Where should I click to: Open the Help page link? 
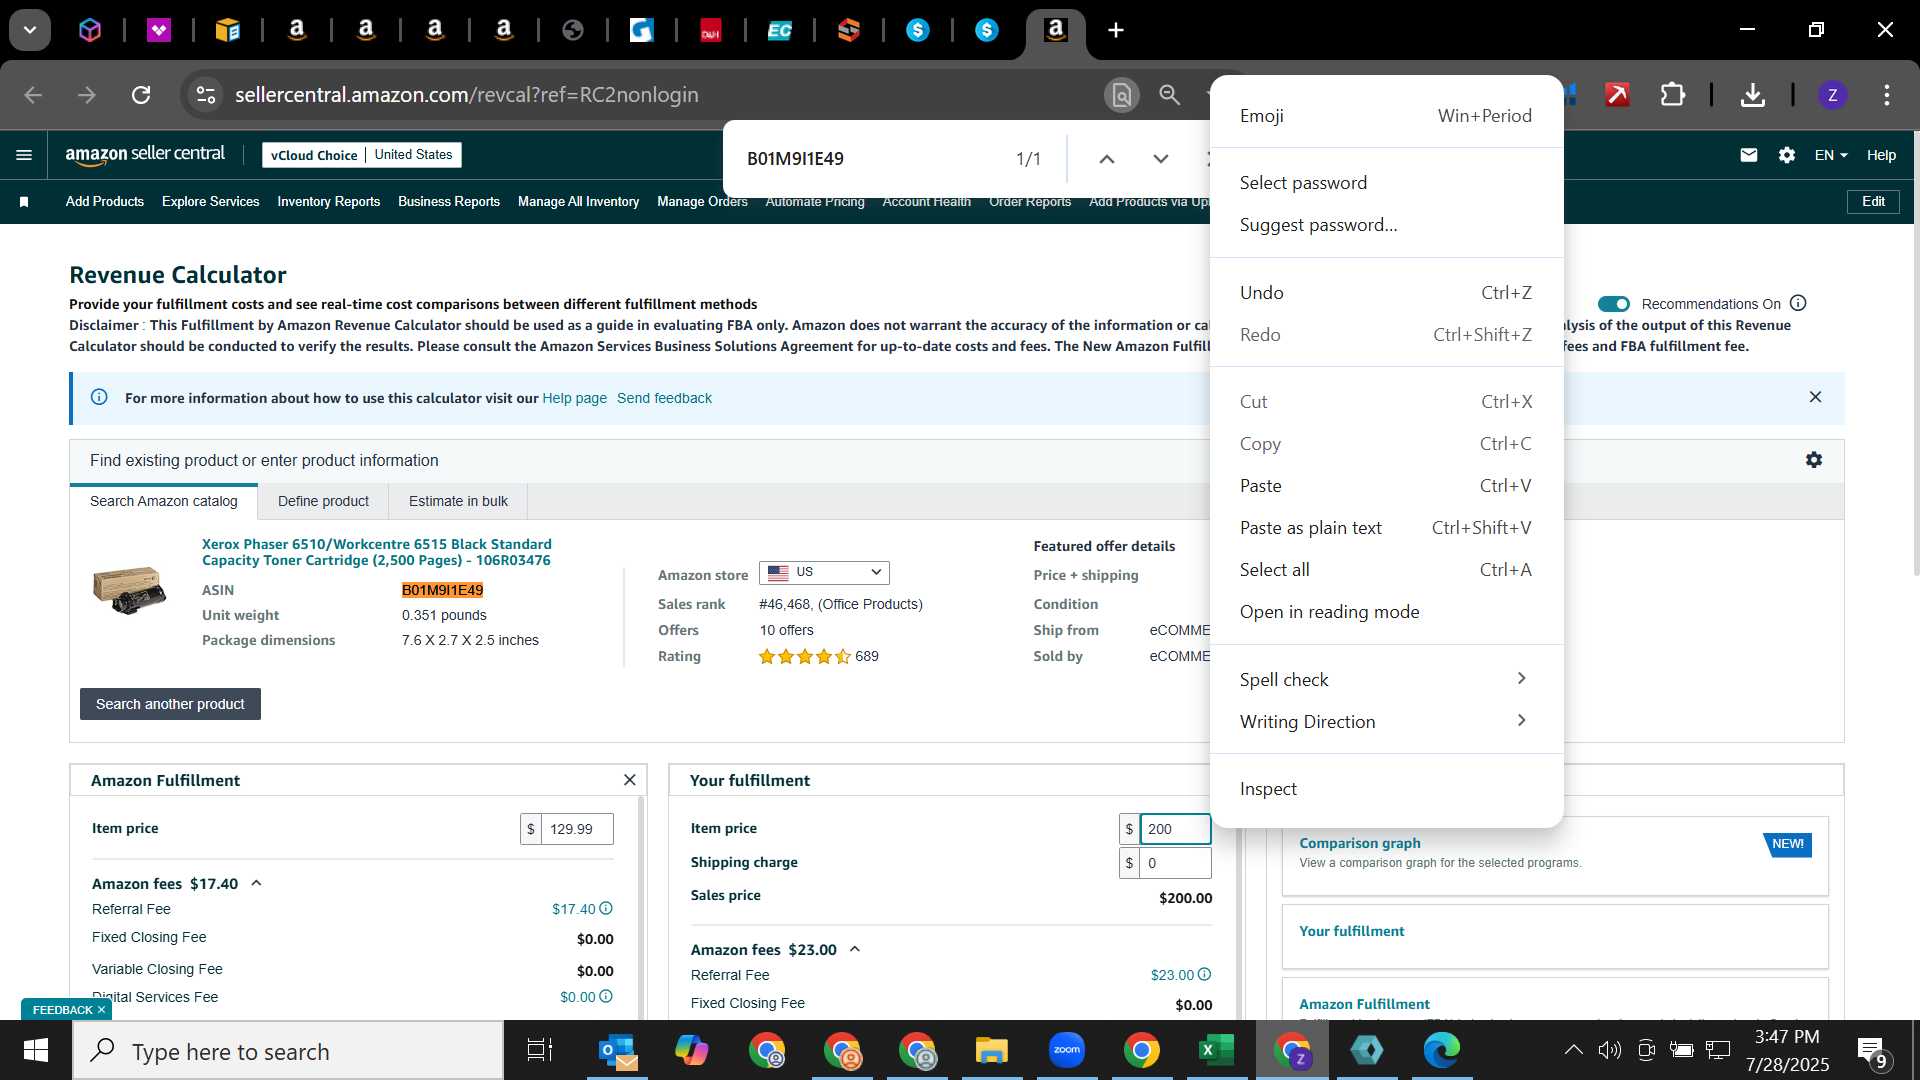pyautogui.click(x=574, y=398)
